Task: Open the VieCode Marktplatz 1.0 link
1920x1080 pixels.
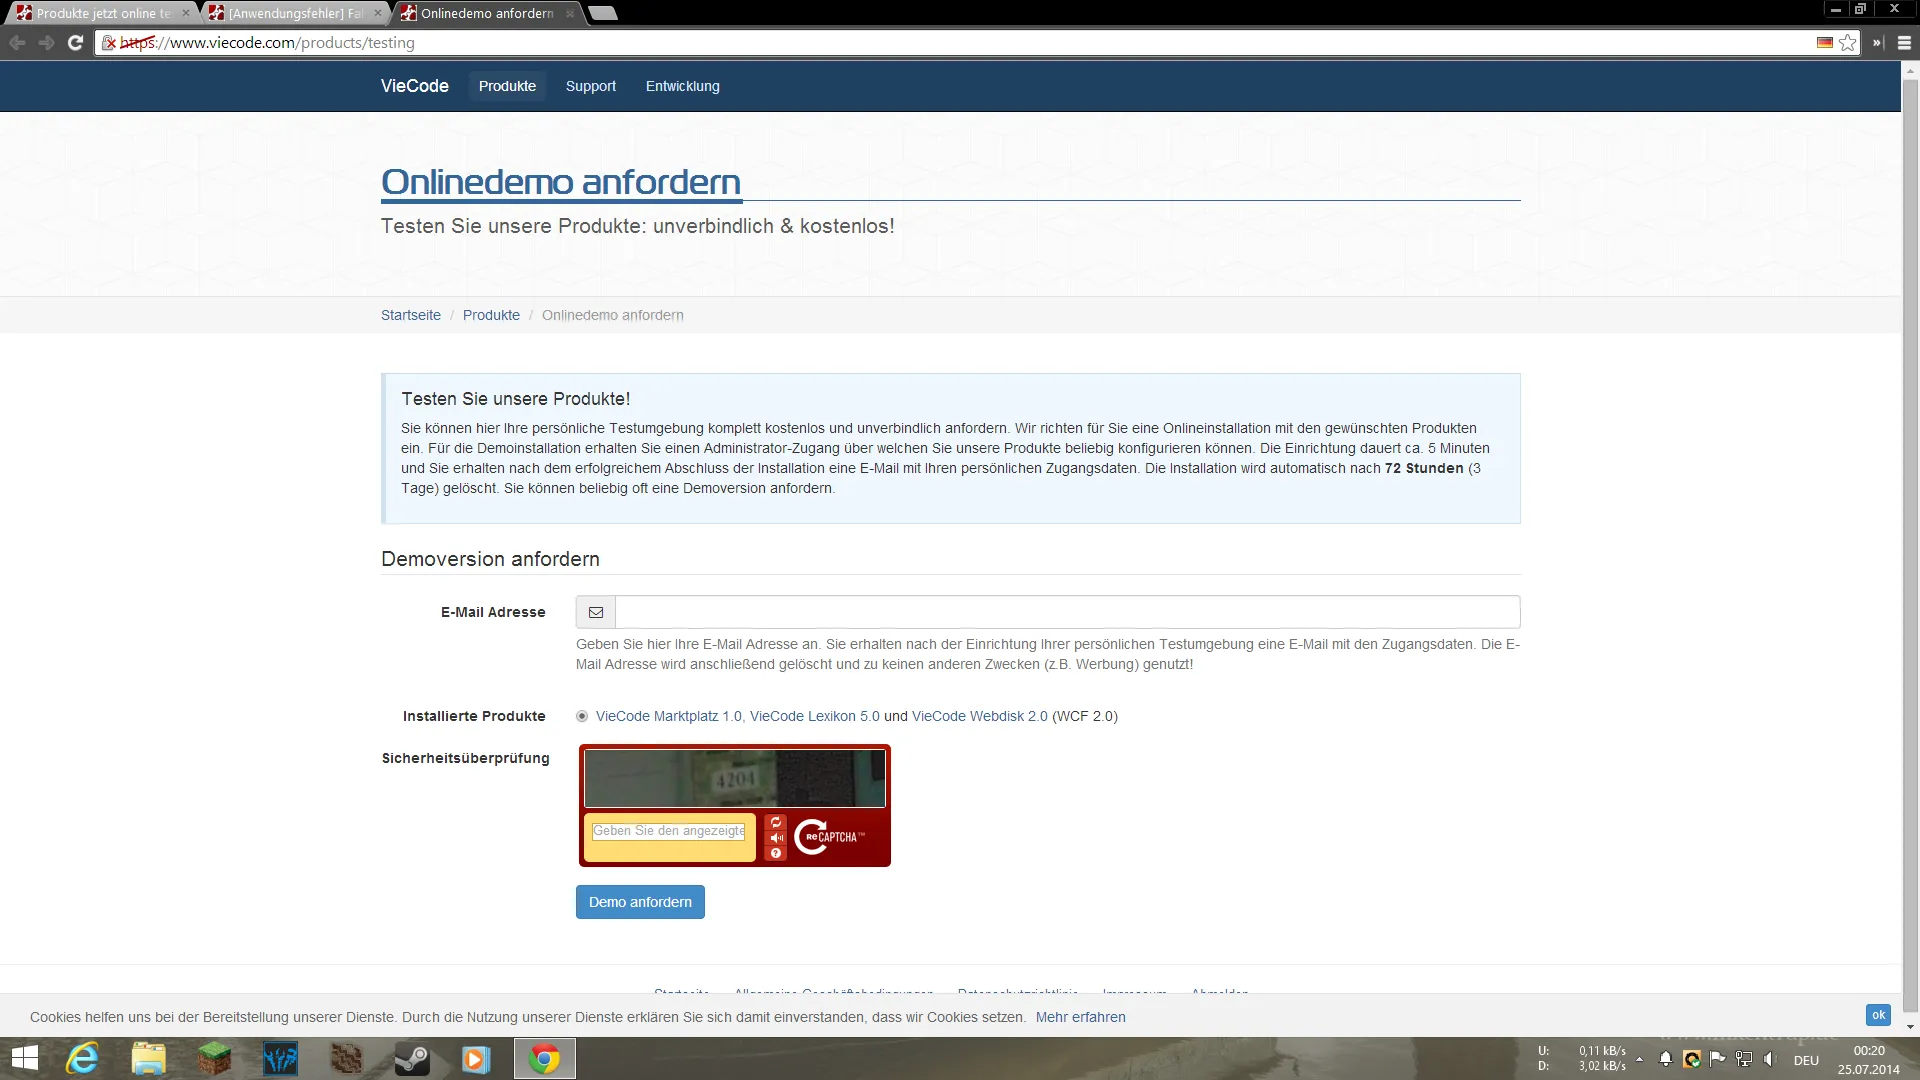Action: coord(668,716)
